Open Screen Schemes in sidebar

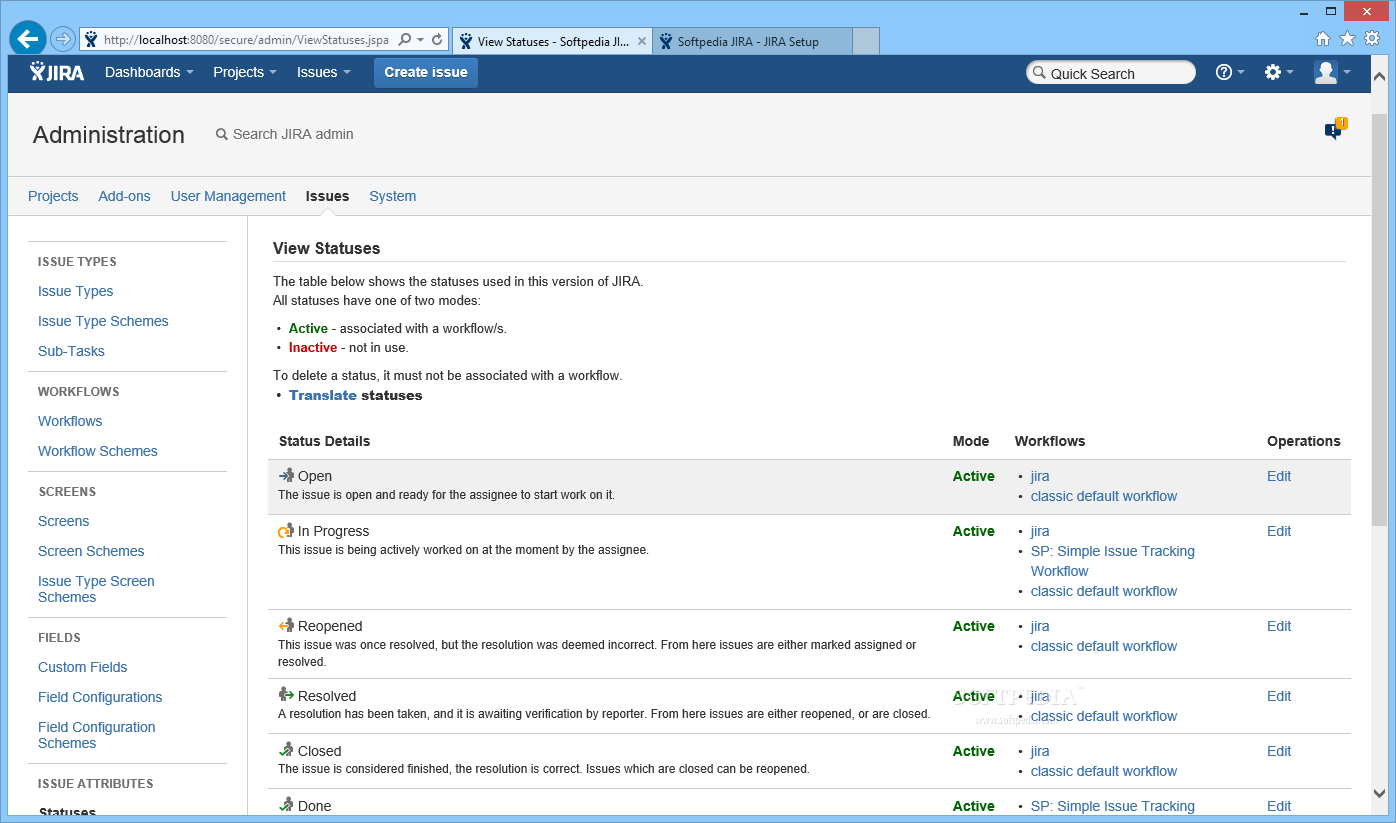click(x=91, y=551)
